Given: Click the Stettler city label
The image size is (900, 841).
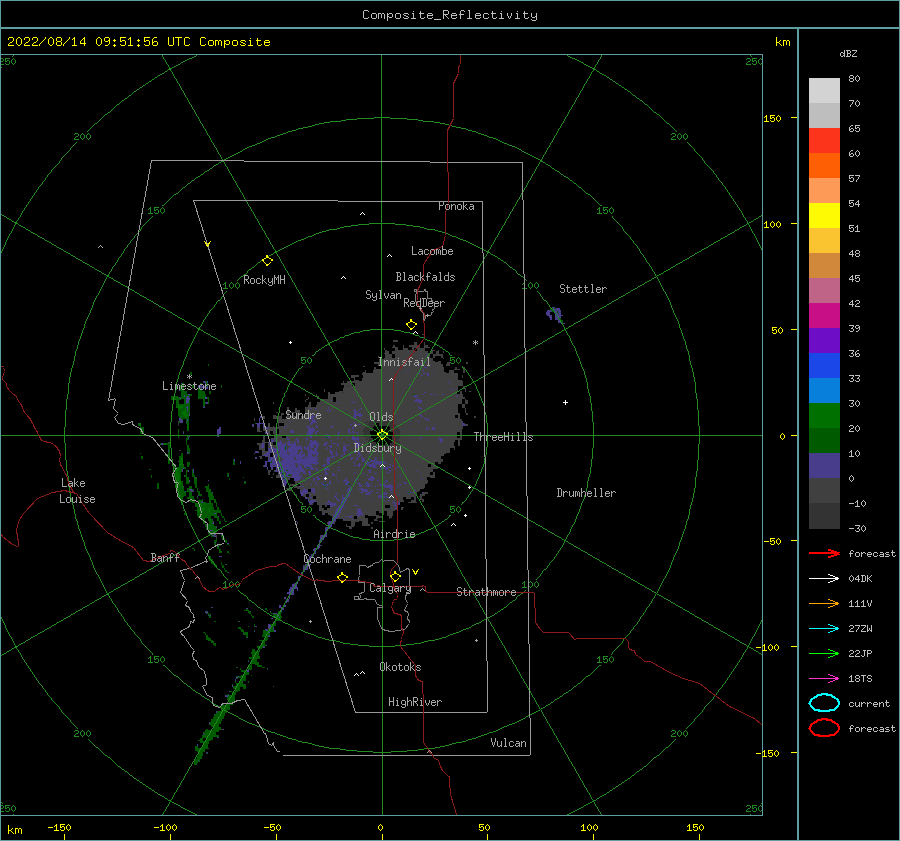Looking at the screenshot, I should pyautogui.click(x=583, y=289).
